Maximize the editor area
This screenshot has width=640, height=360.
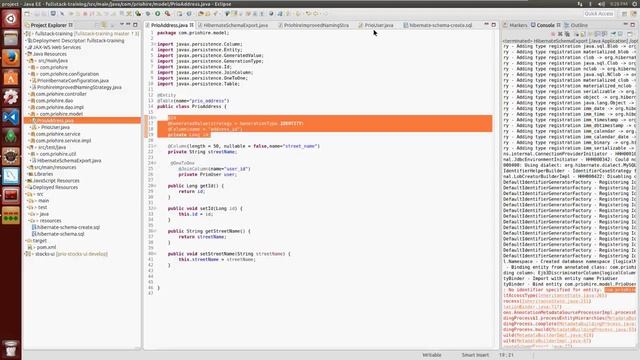click(x=493, y=25)
